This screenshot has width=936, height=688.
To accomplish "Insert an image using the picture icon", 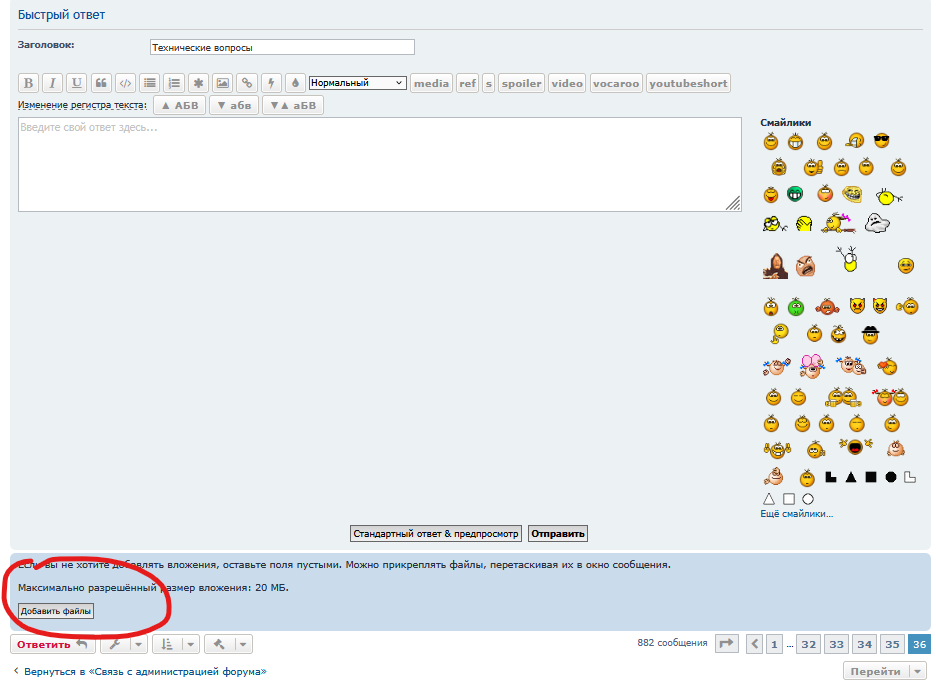I will [x=223, y=83].
